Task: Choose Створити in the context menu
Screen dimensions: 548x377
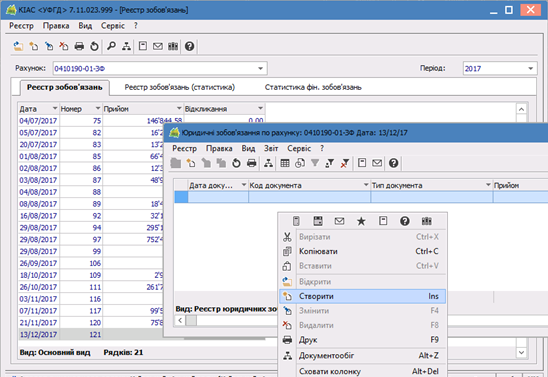Action: point(363,296)
